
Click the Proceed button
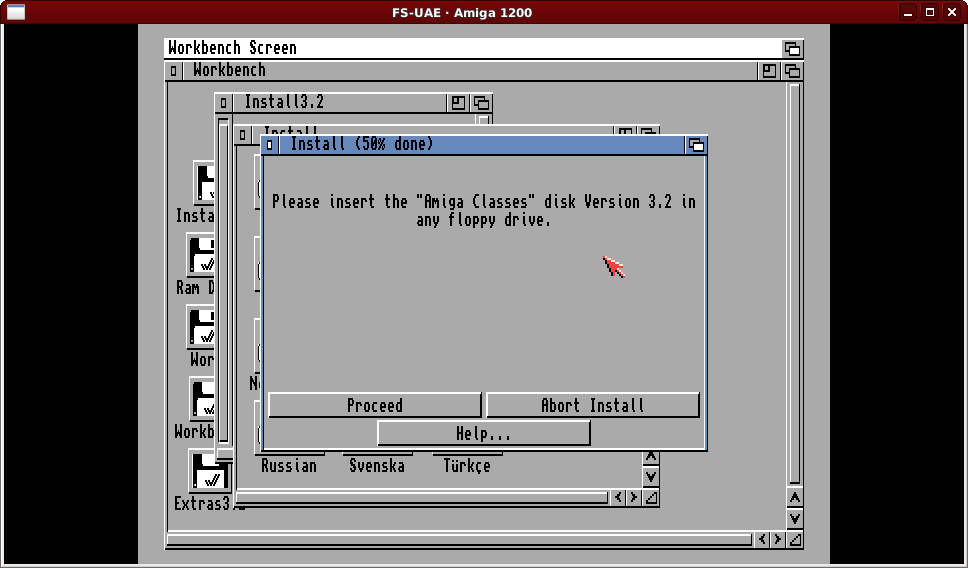click(375, 405)
